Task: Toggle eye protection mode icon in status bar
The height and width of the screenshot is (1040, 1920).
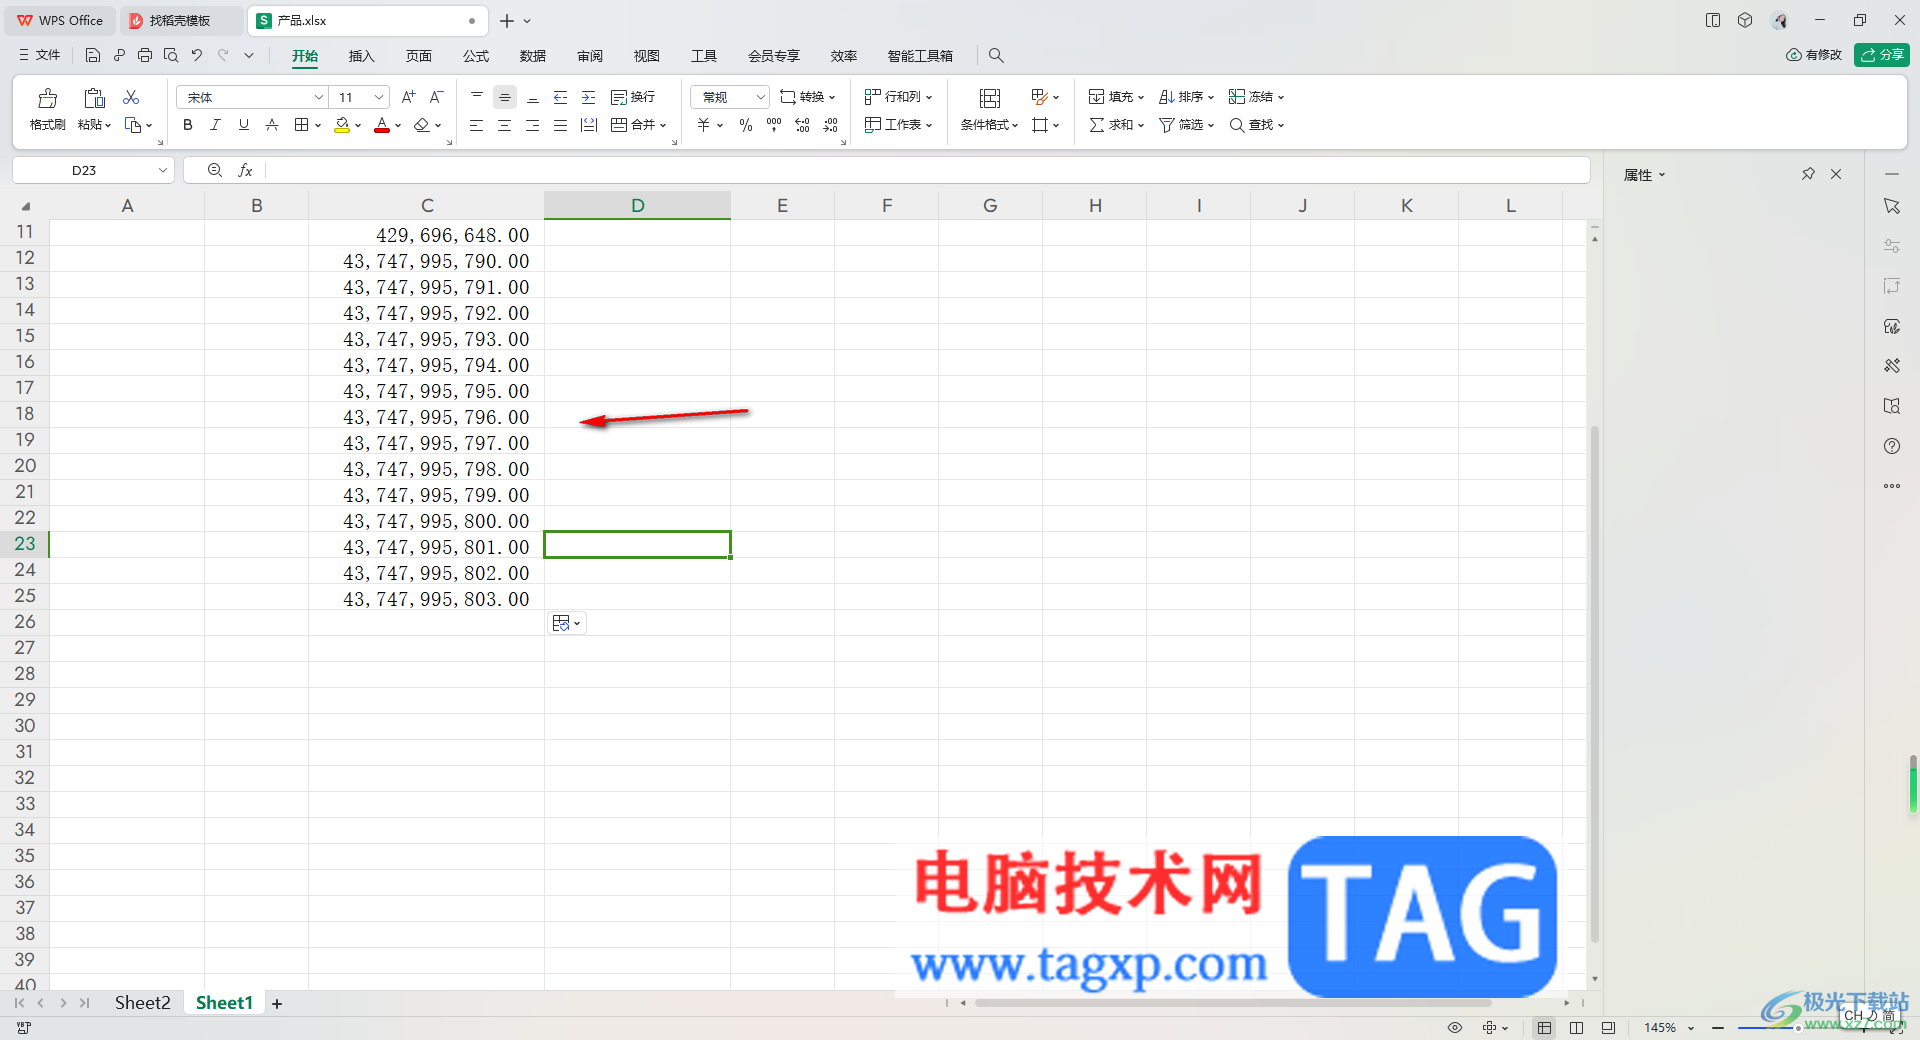Action: tap(1455, 1028)
